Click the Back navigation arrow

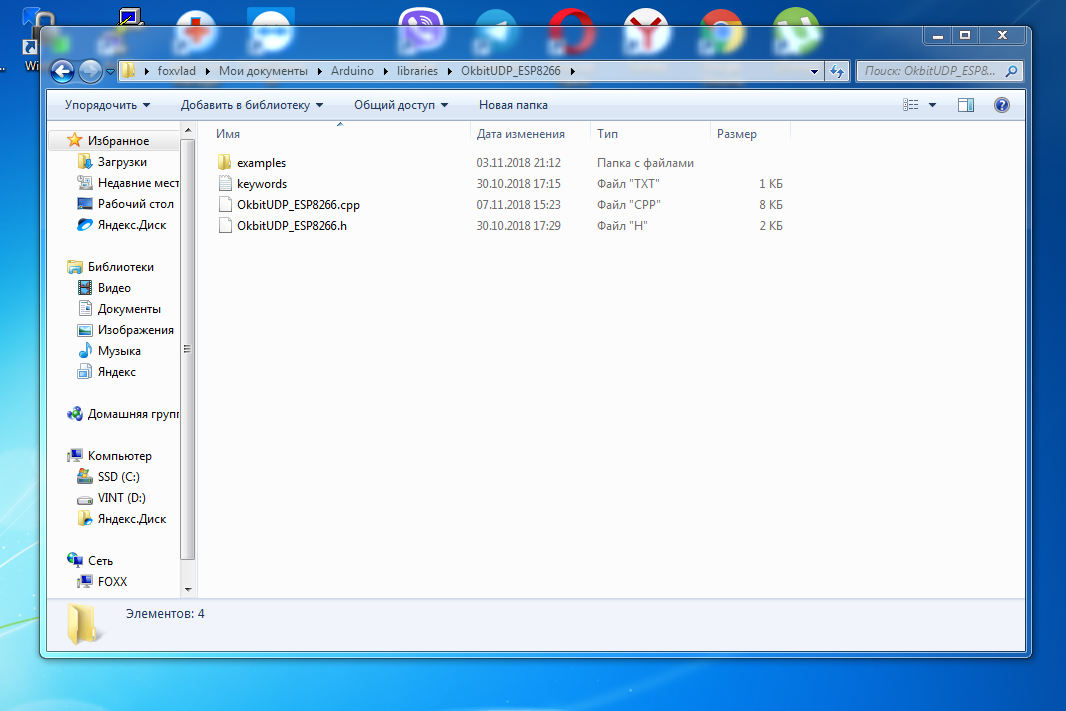[x=62, y=71]
